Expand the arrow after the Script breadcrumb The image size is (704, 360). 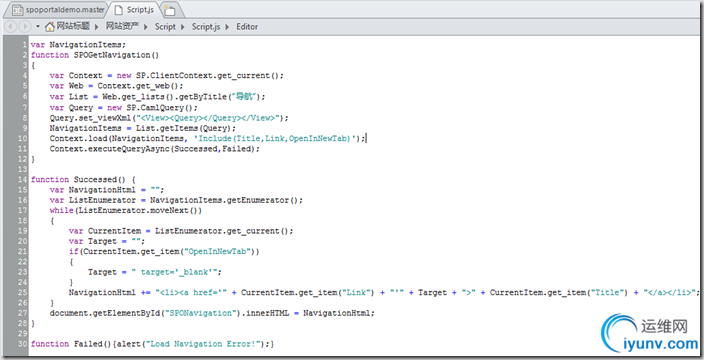[183, 27]
